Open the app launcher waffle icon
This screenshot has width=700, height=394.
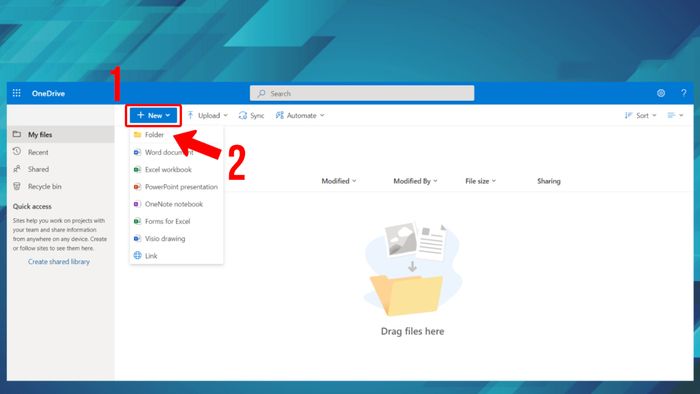[17, 93]
